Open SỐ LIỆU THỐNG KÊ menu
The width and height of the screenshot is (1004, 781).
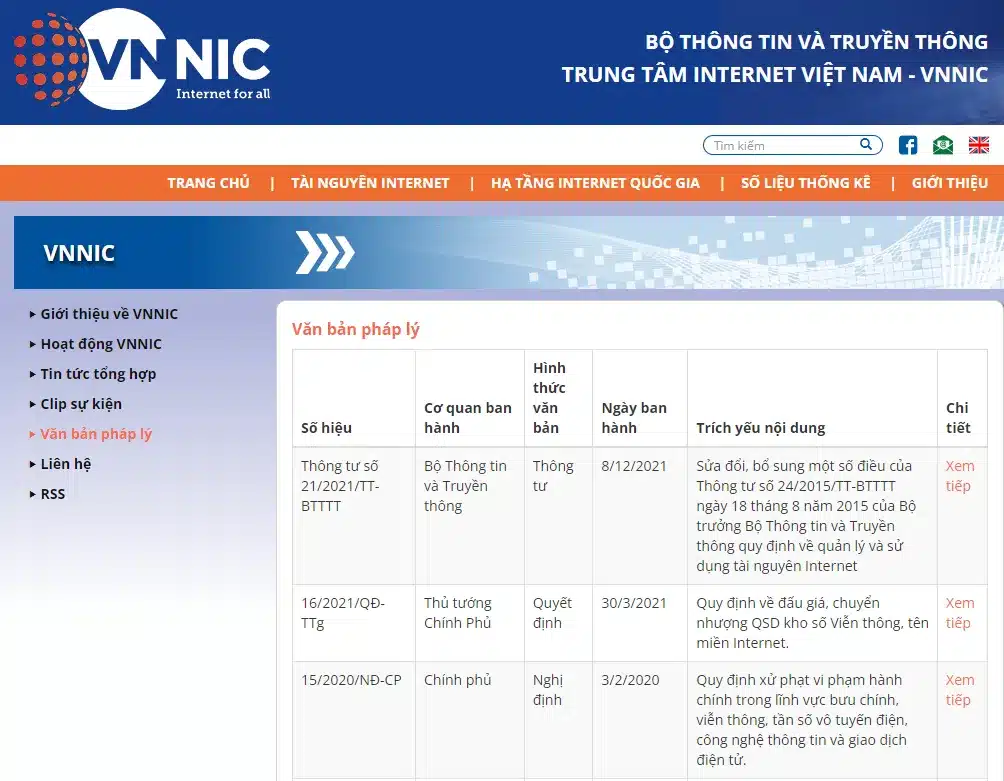pyautogui.click(x=806, y=183)
